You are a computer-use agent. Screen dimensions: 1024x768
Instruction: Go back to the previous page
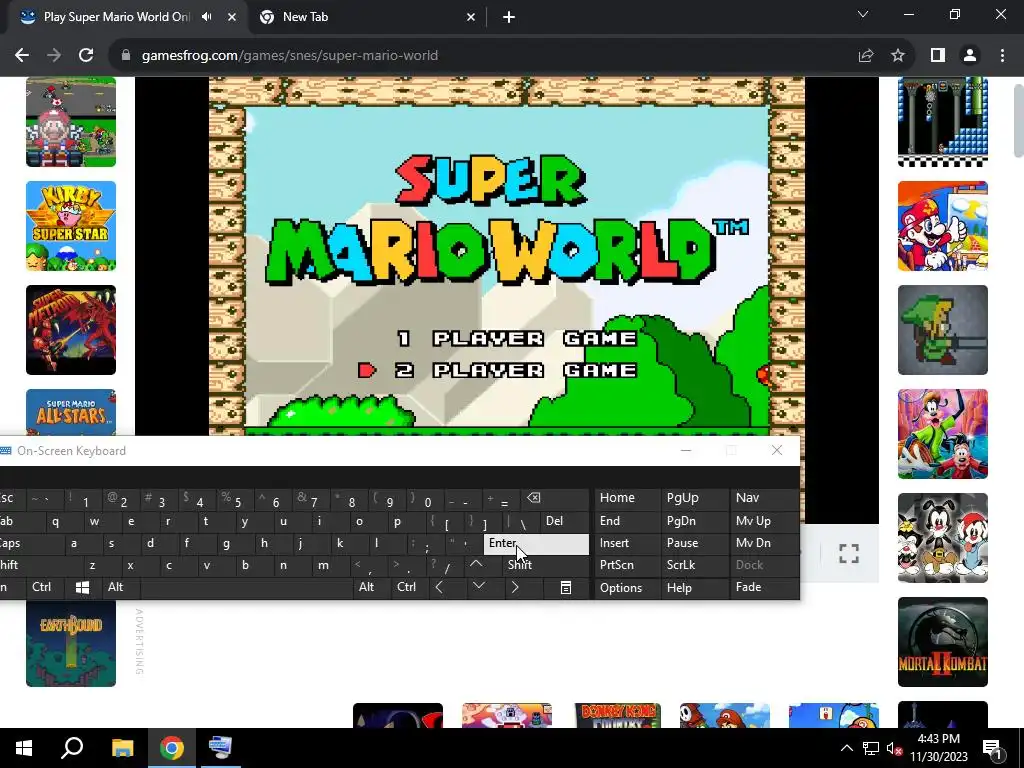pos(22,56)
